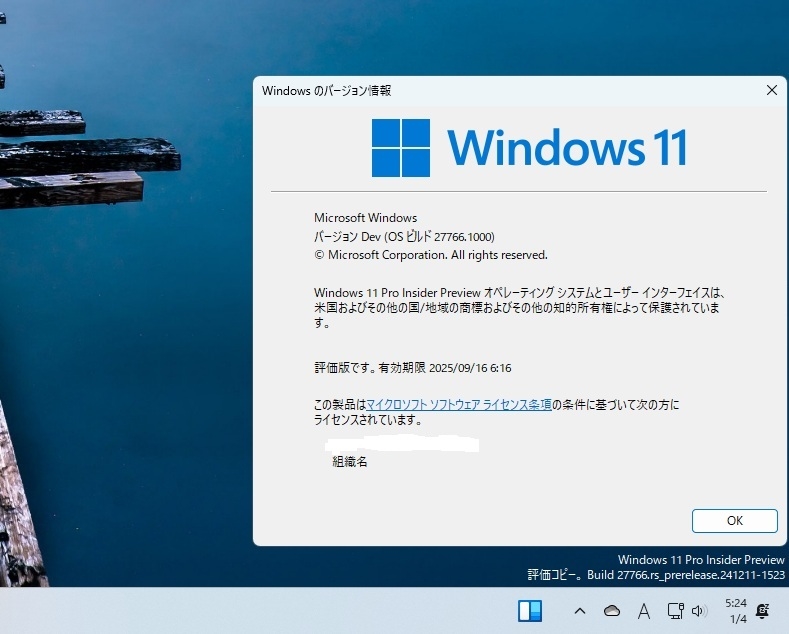Click the Windows 11 Pro Insider Preview paragraph

click(520, 307)
